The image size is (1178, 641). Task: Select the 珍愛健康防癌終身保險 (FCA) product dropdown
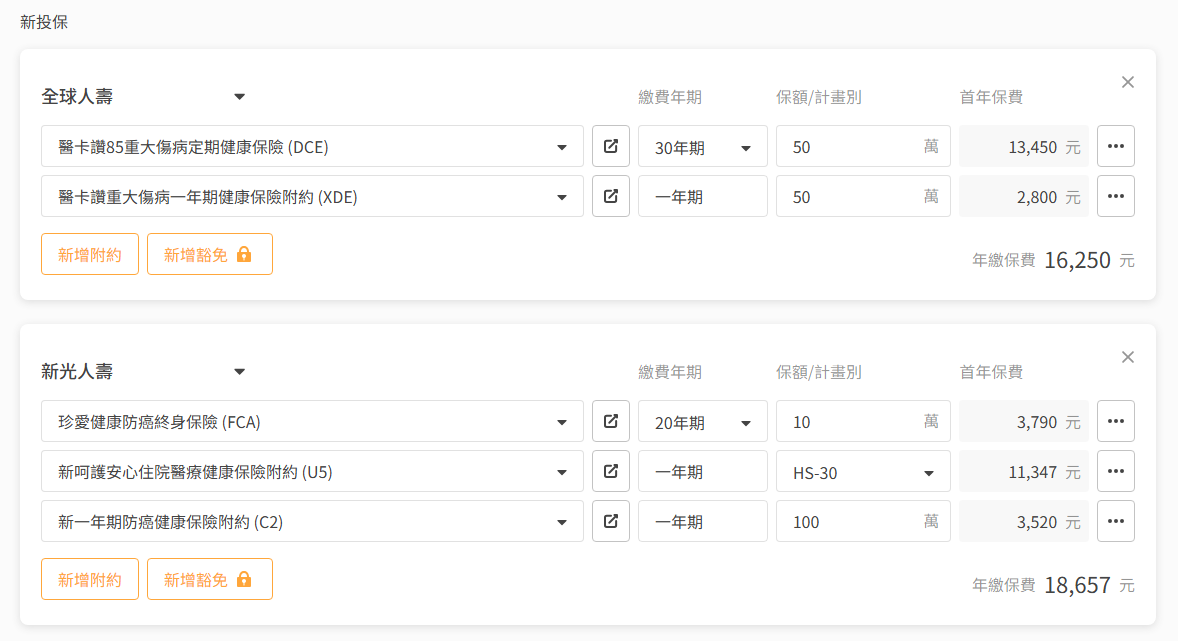pyautogui.click(x=312, y=422)
